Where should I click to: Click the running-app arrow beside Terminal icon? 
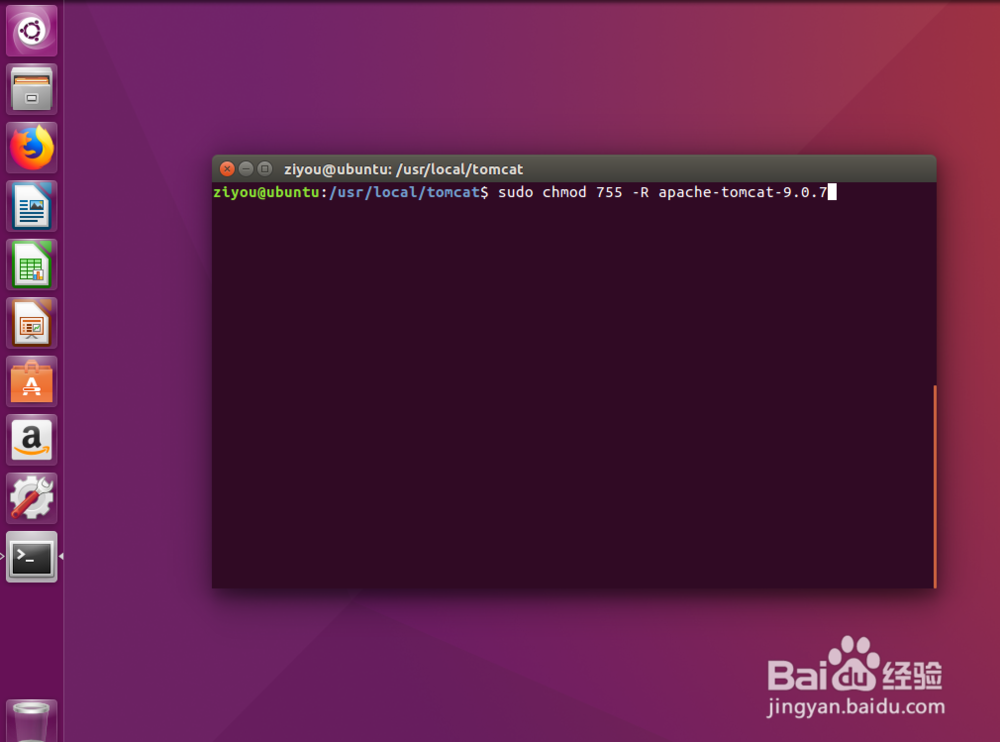(x=62, y=557)
